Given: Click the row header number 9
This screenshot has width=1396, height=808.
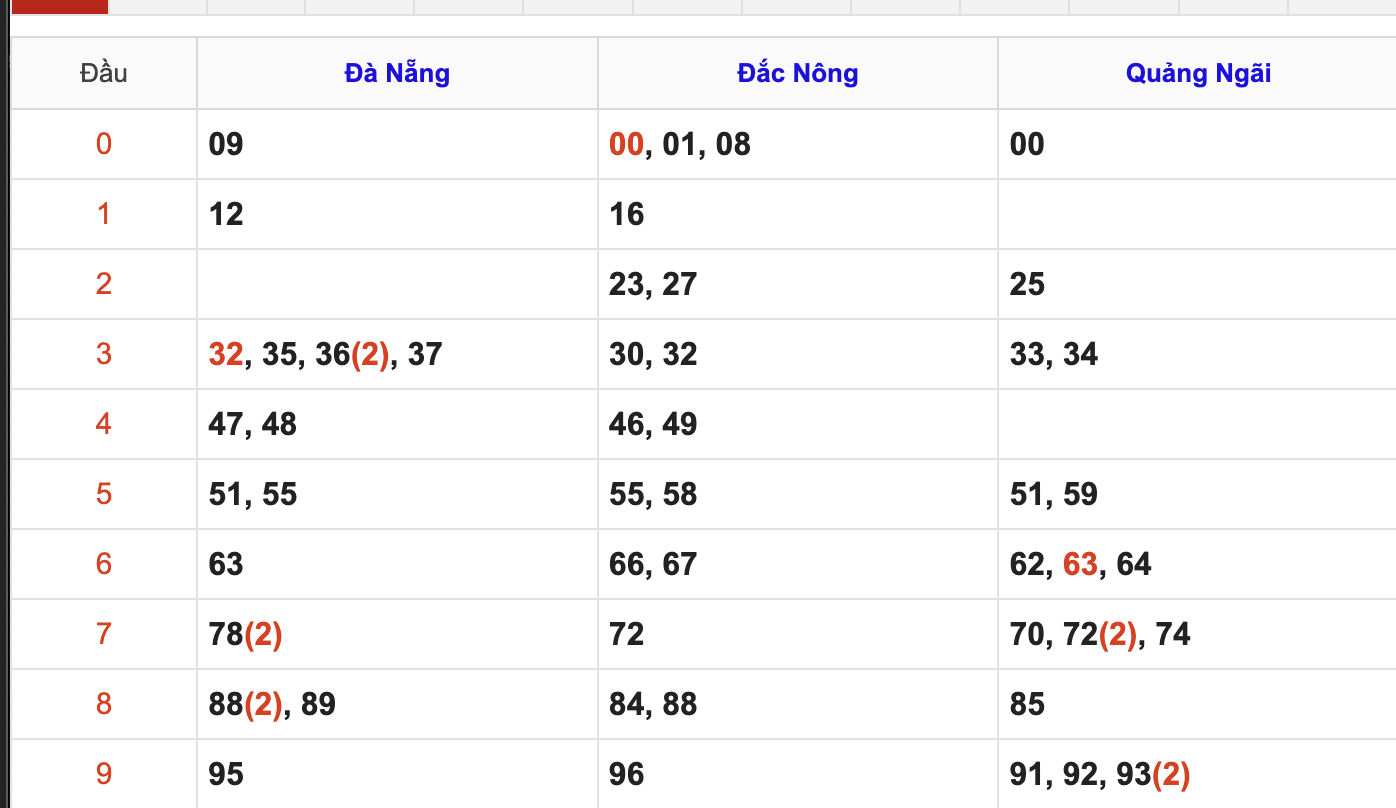Looking at the screenshot, I should 104,774.
